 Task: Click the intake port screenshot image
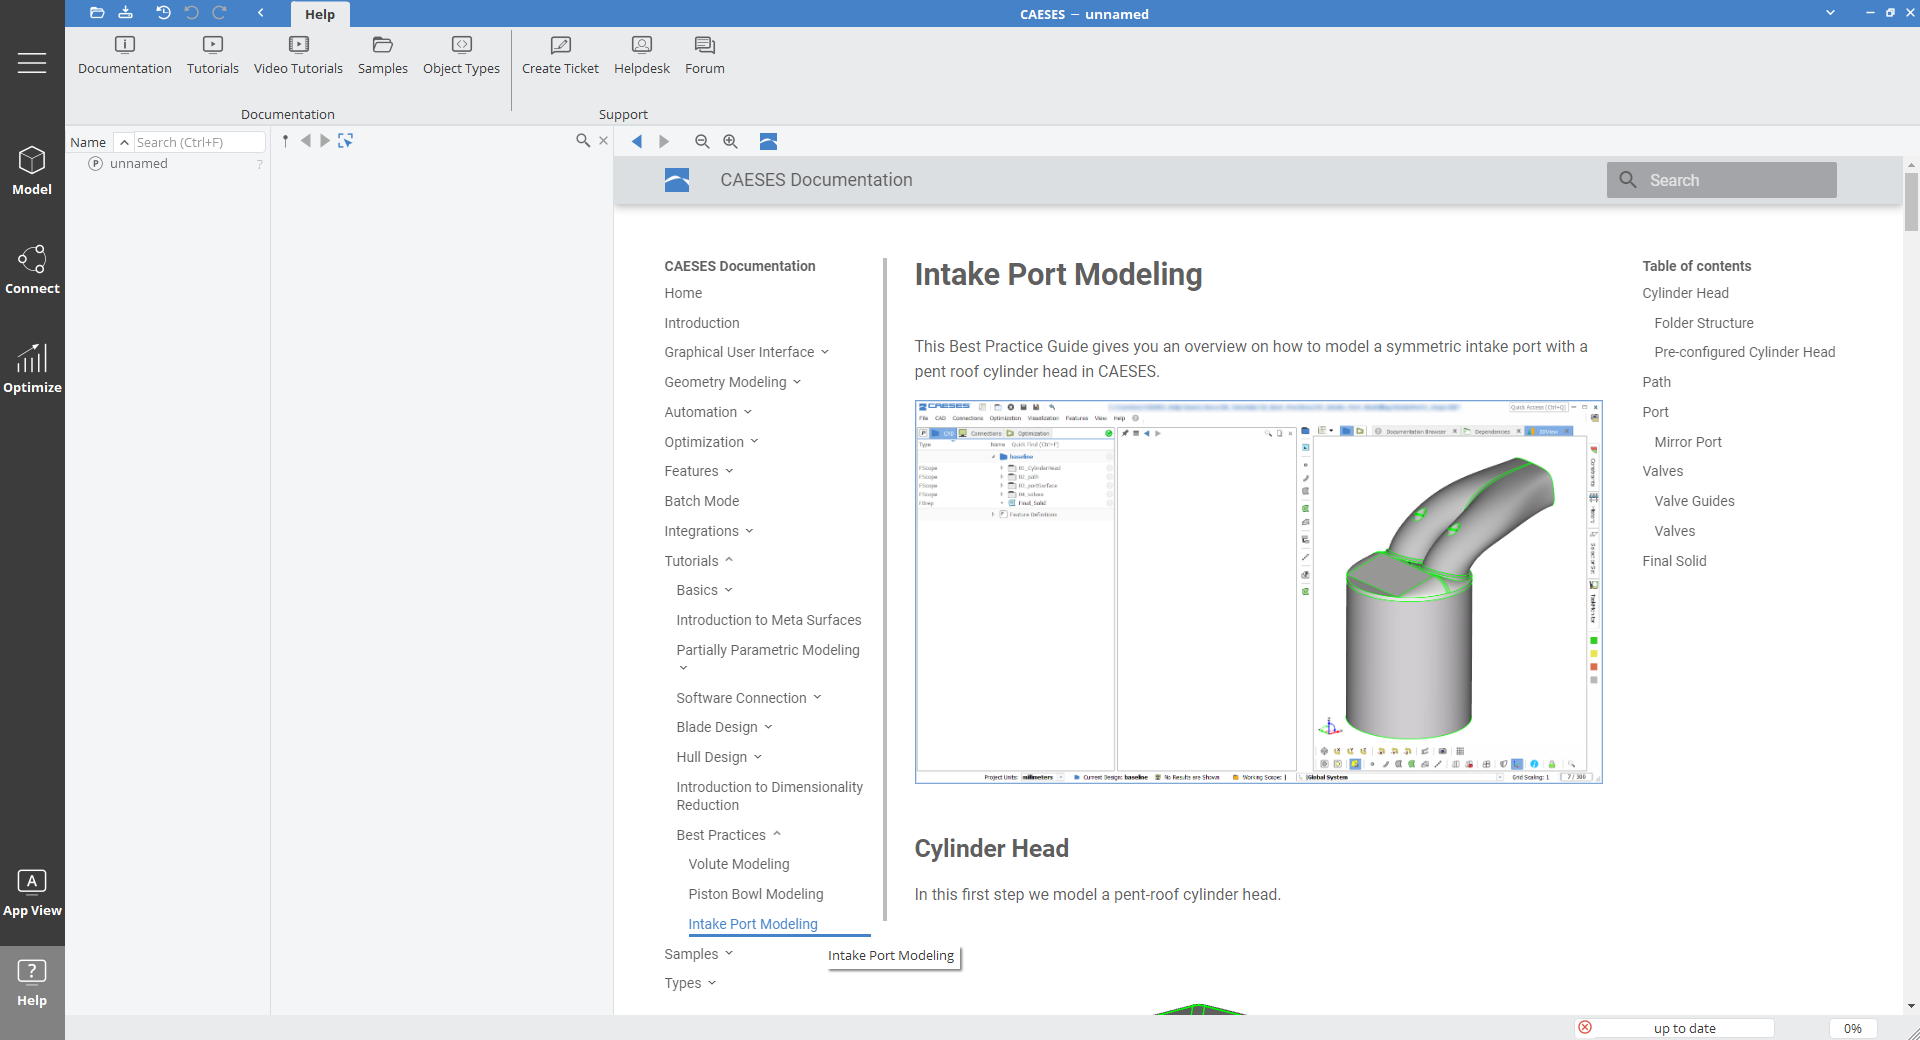click(x=1258, y=592)
